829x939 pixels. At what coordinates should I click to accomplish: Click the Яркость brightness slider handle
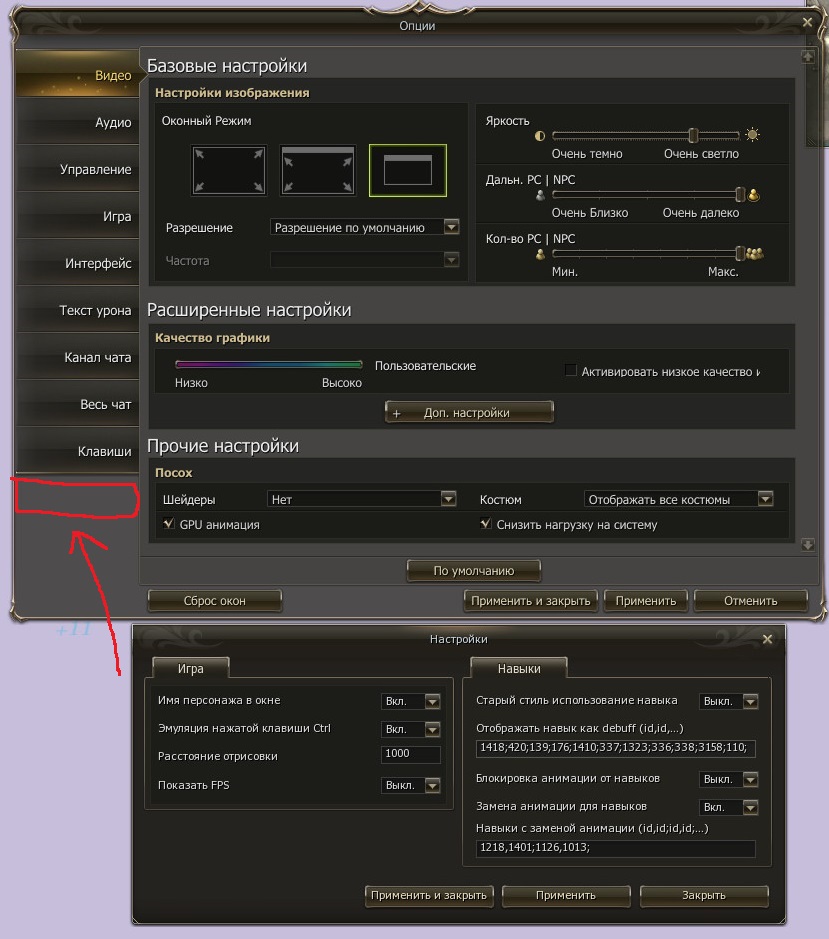click(692, 135)
